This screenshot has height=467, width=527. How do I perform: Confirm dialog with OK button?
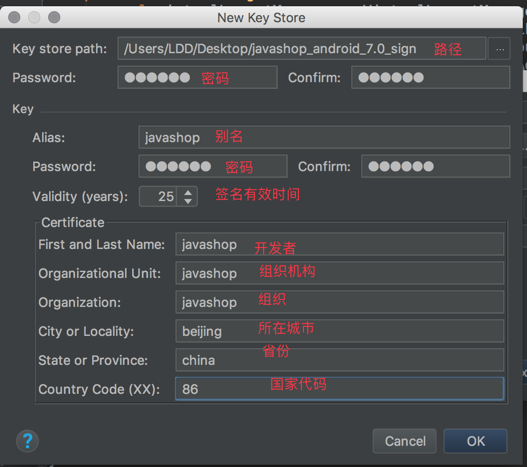point(475,441)
